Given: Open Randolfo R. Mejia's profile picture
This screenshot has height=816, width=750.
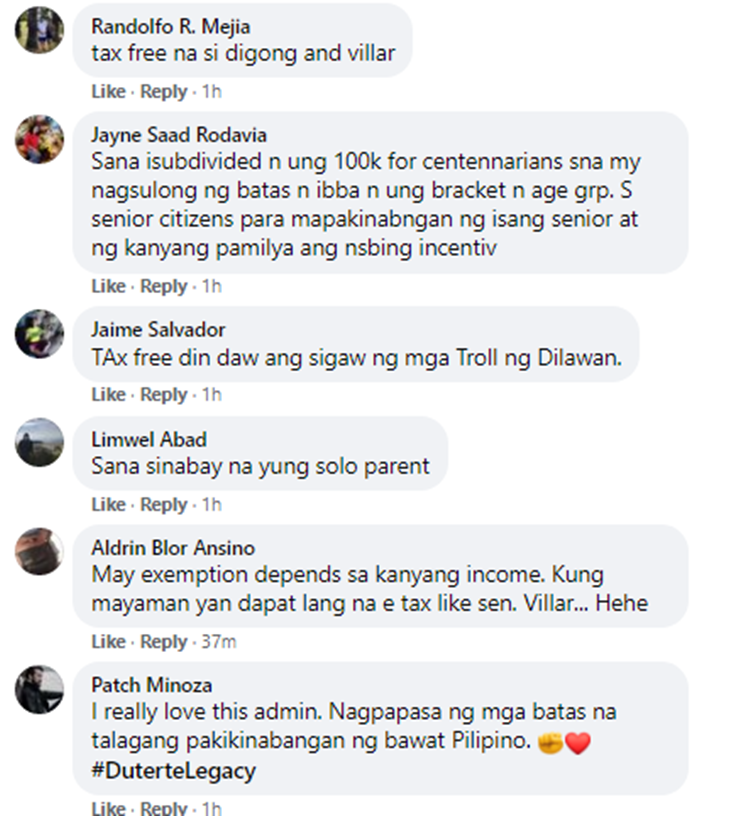Looking at the screenshot, I should coord(39,30).
